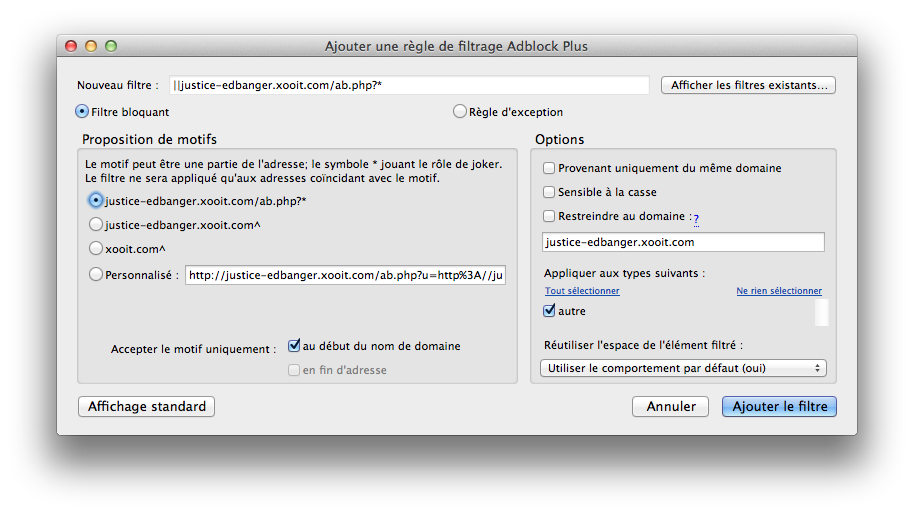Click the custom pattern URL field
914x514 pixels.
pos(345,275)
